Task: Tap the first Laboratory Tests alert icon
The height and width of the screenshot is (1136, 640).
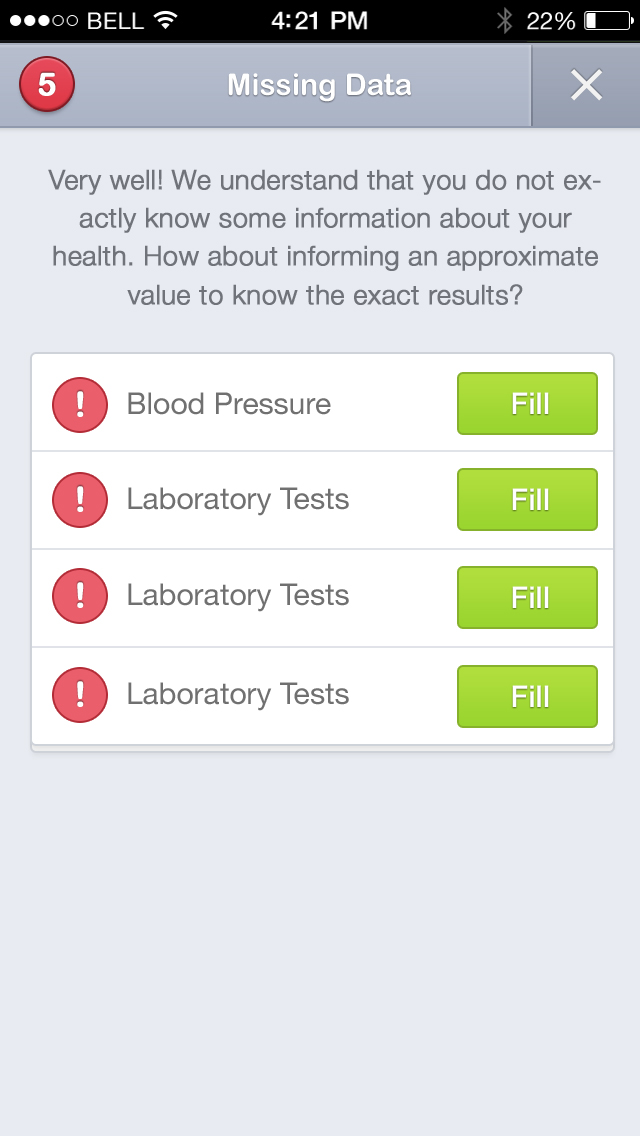Action: (x=80, y=500)
